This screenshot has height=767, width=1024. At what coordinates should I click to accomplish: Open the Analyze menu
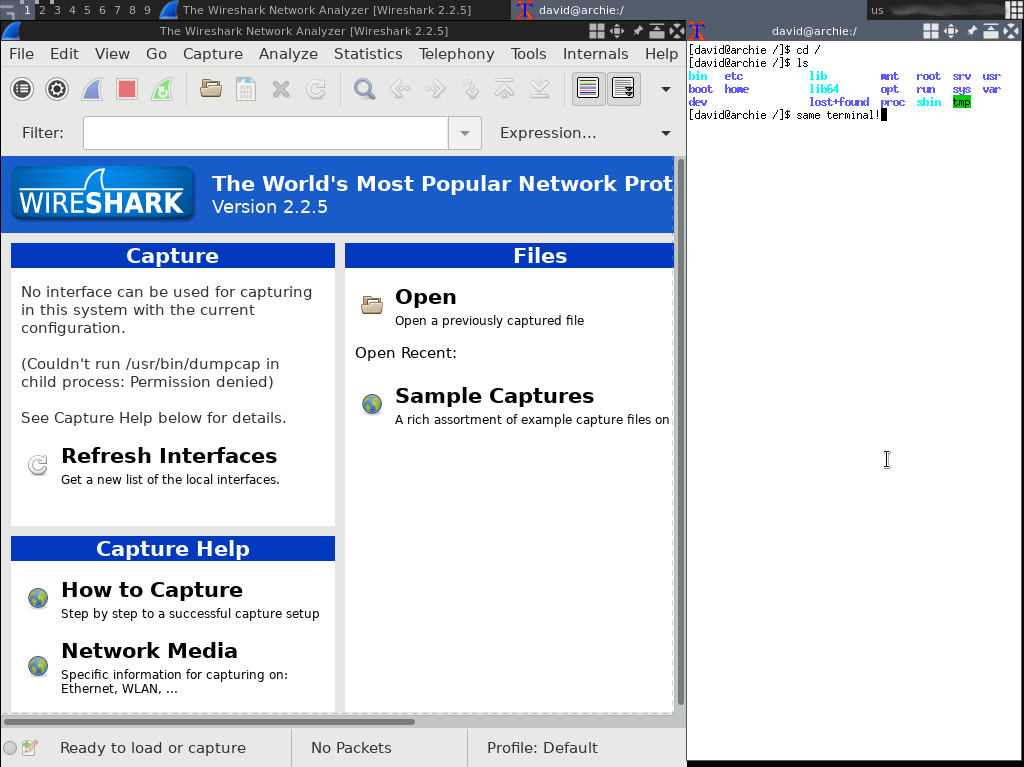click(288, 54)
